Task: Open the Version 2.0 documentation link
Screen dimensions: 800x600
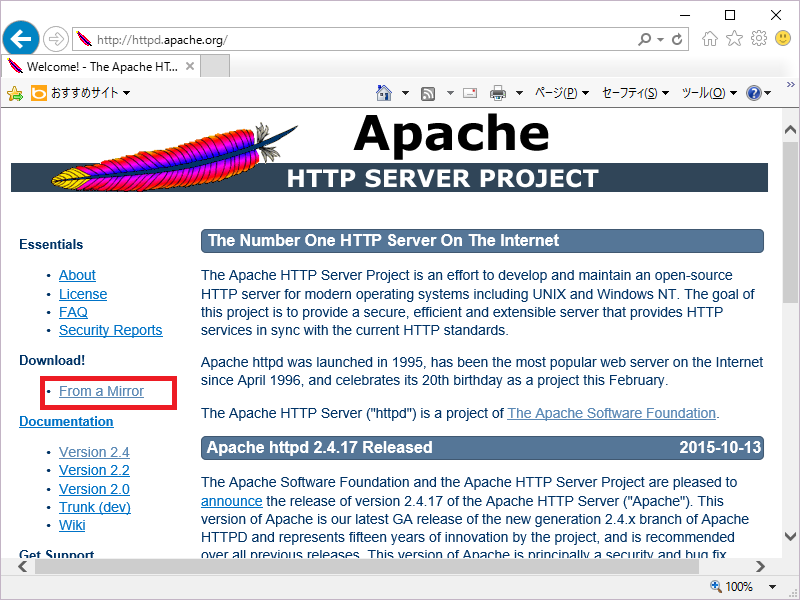Action: click(x=94, y=489)
